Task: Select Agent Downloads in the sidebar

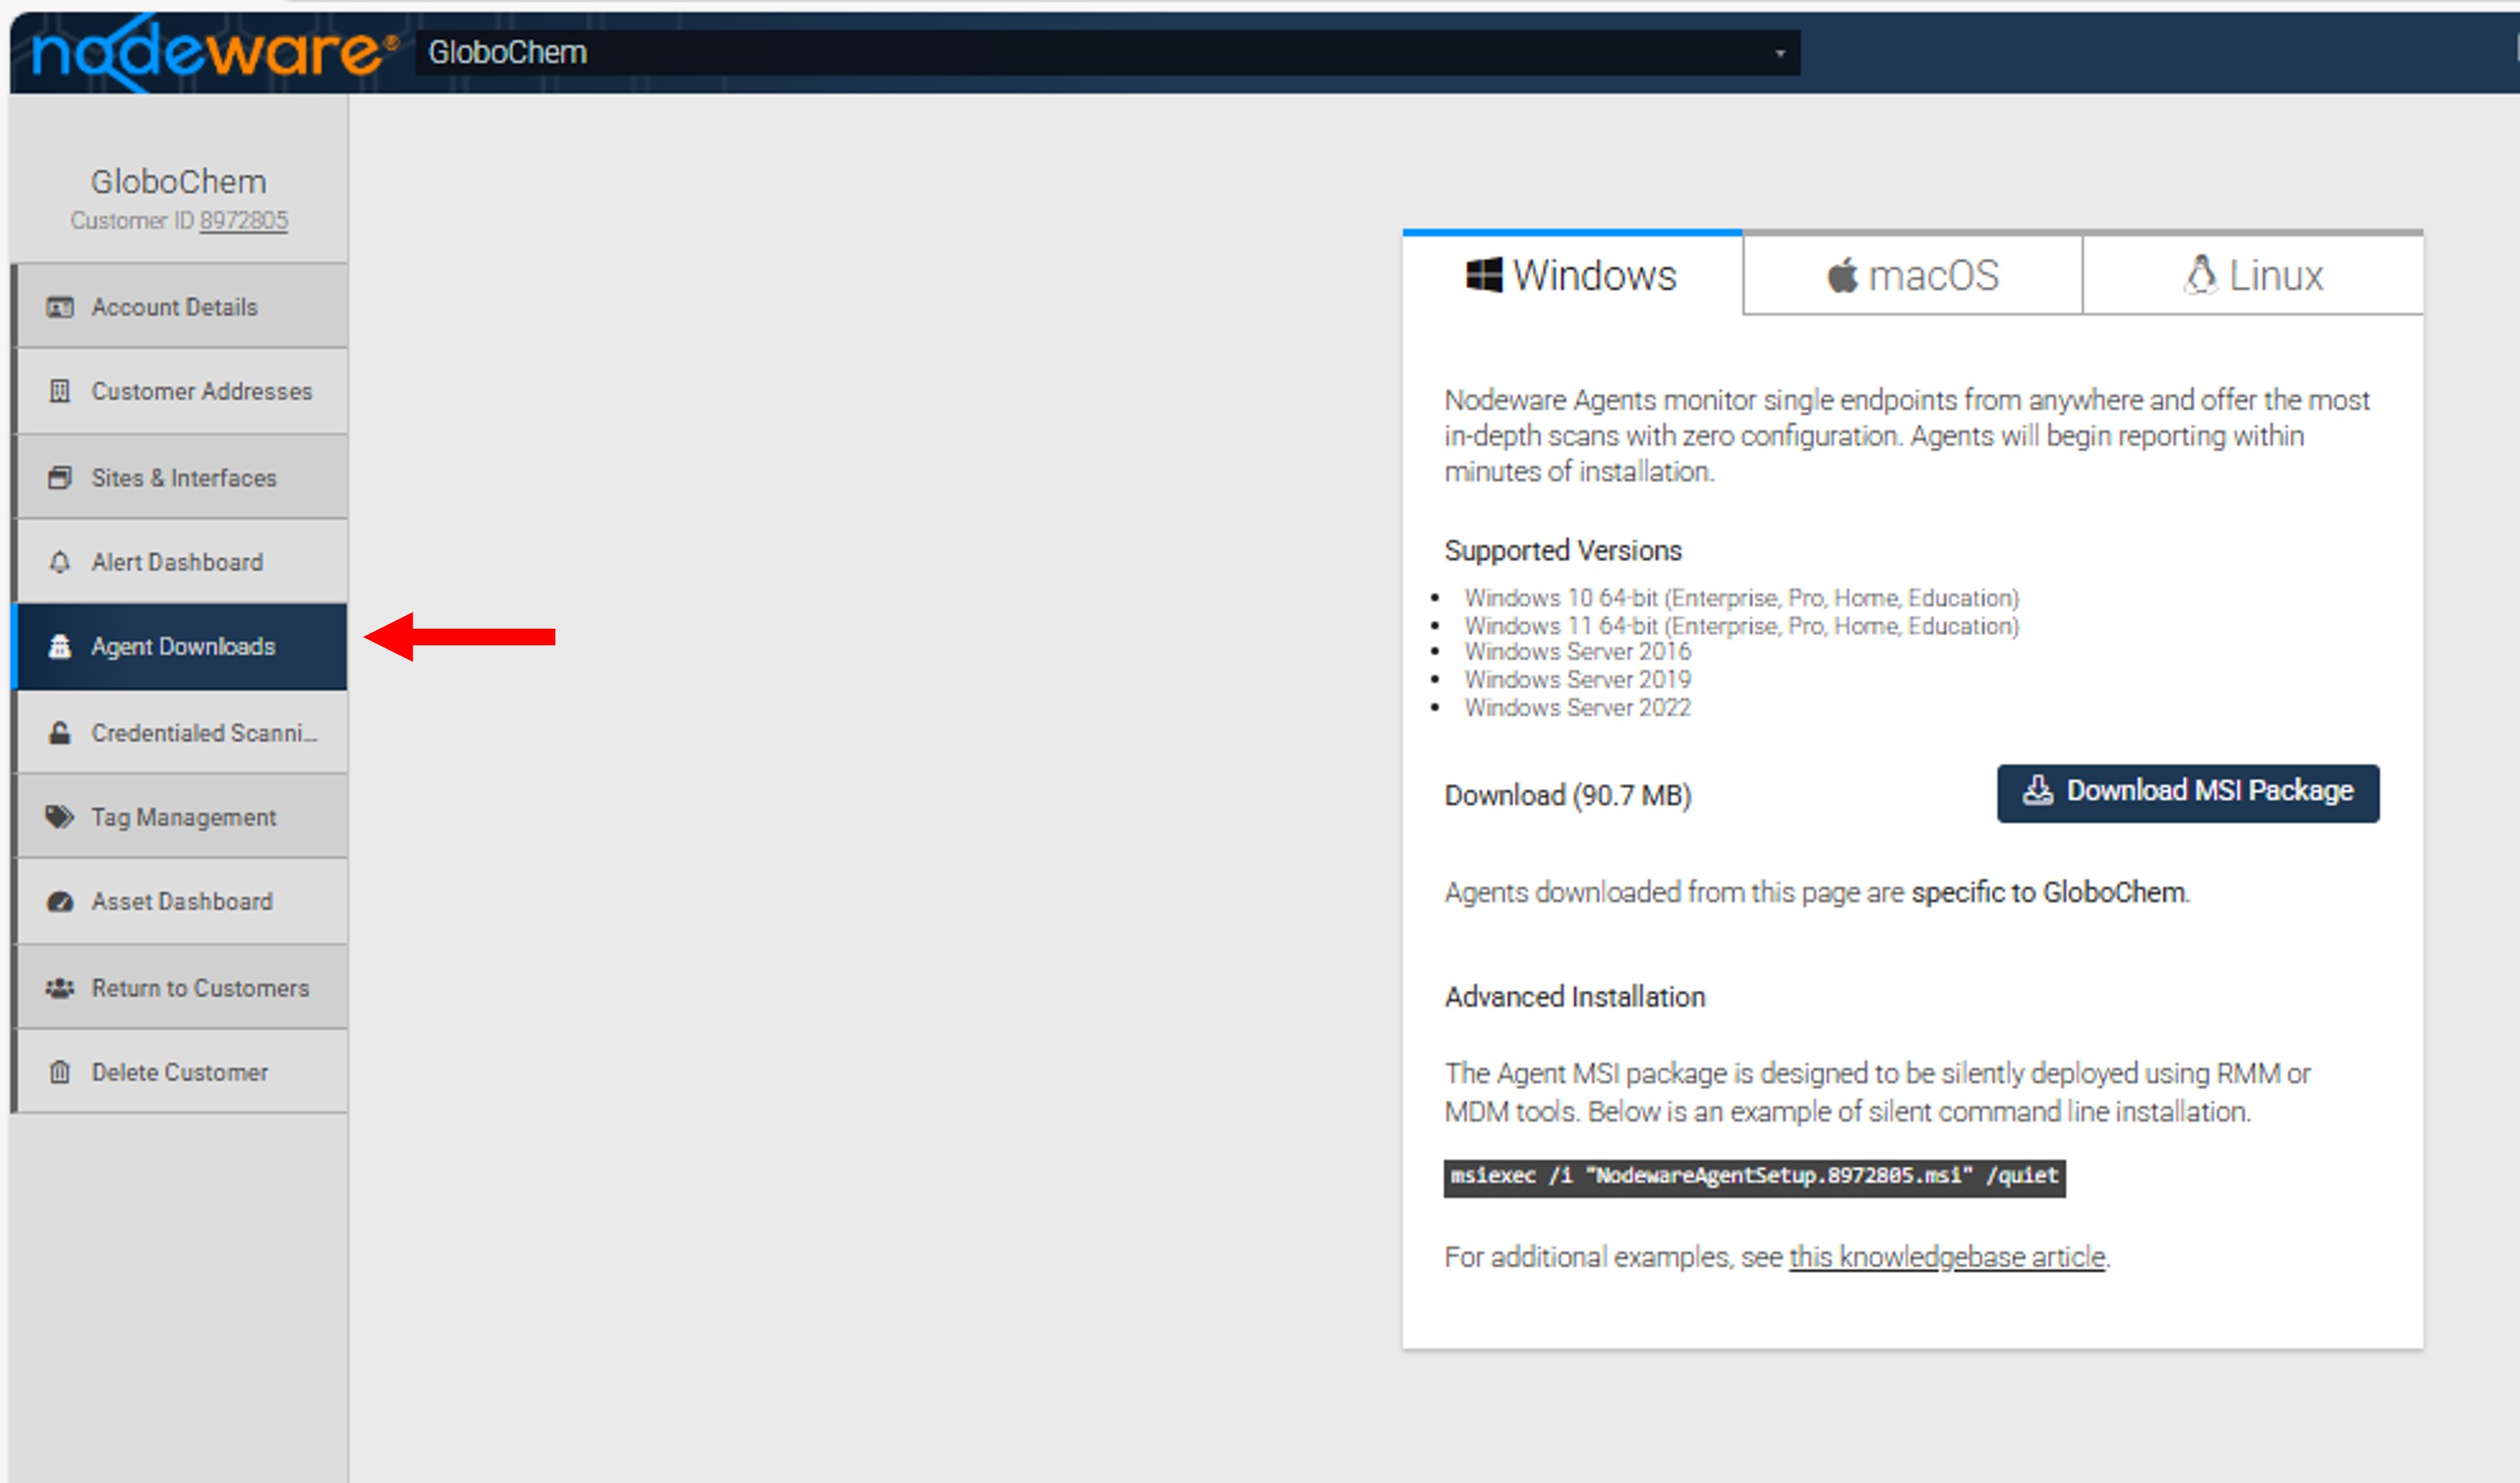Action: pos(180,647)
